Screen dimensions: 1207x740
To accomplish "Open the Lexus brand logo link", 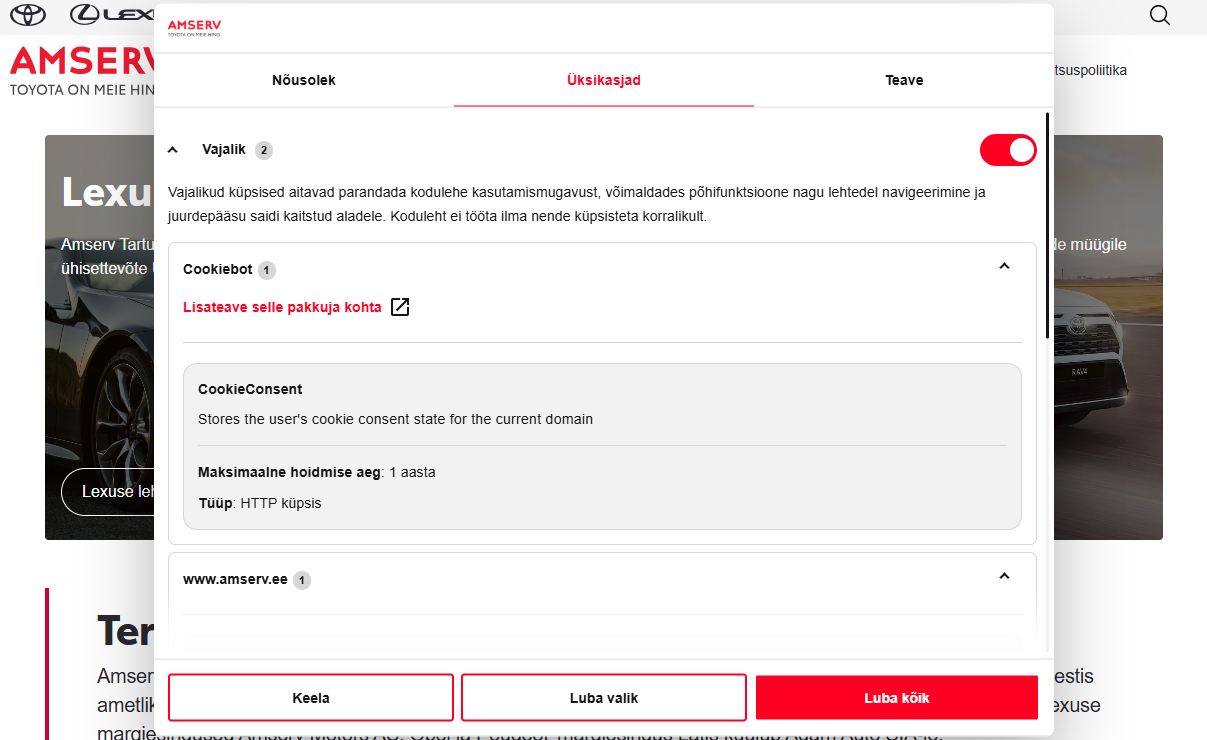I will [112, 15].
